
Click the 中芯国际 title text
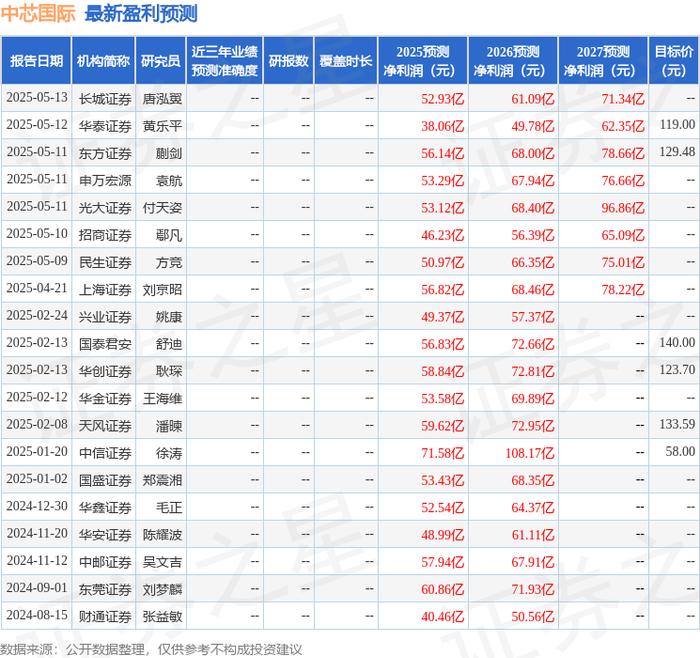coord(38,14)
